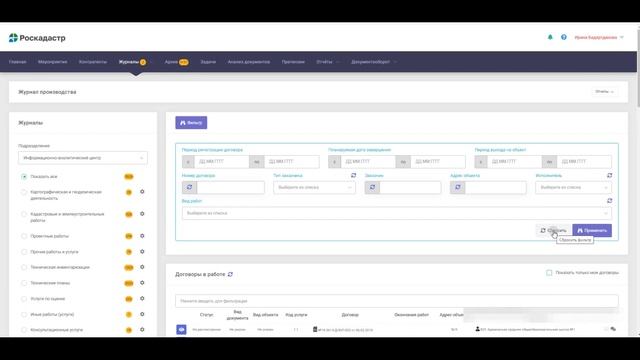Screen dimensions: 640x360
Task: Select the Проектные работы radio button
Action: [24, 236]
